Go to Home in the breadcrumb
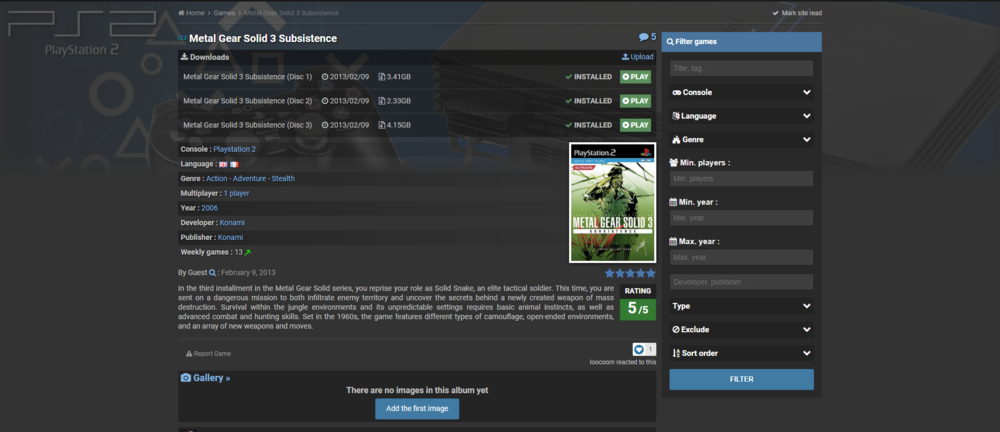The image size is (1000, 432). point(191,12)
